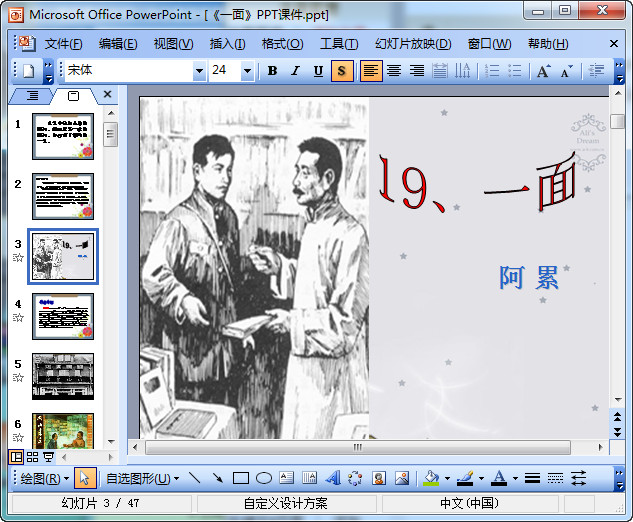This screenshot has width=633, height=522.
Task: Open the 帮助(H) menu
Action: (548, 44)
